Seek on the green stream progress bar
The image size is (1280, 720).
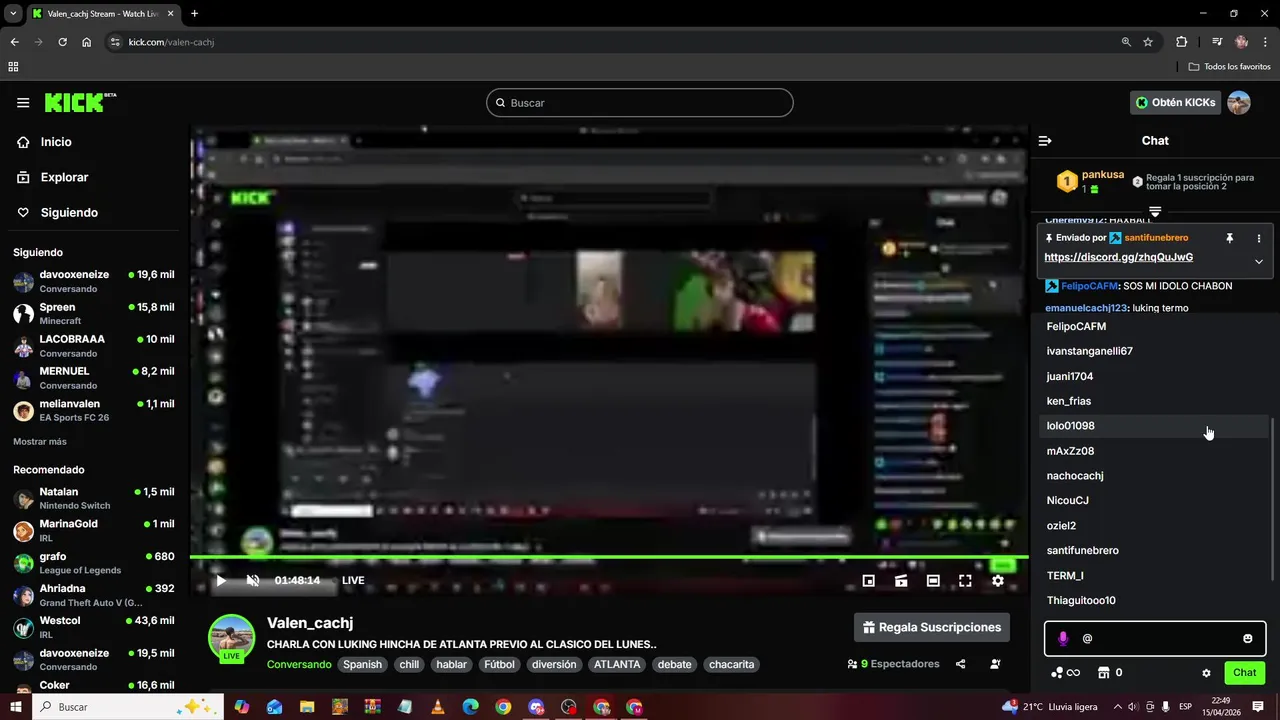click(x=609, y=557)
